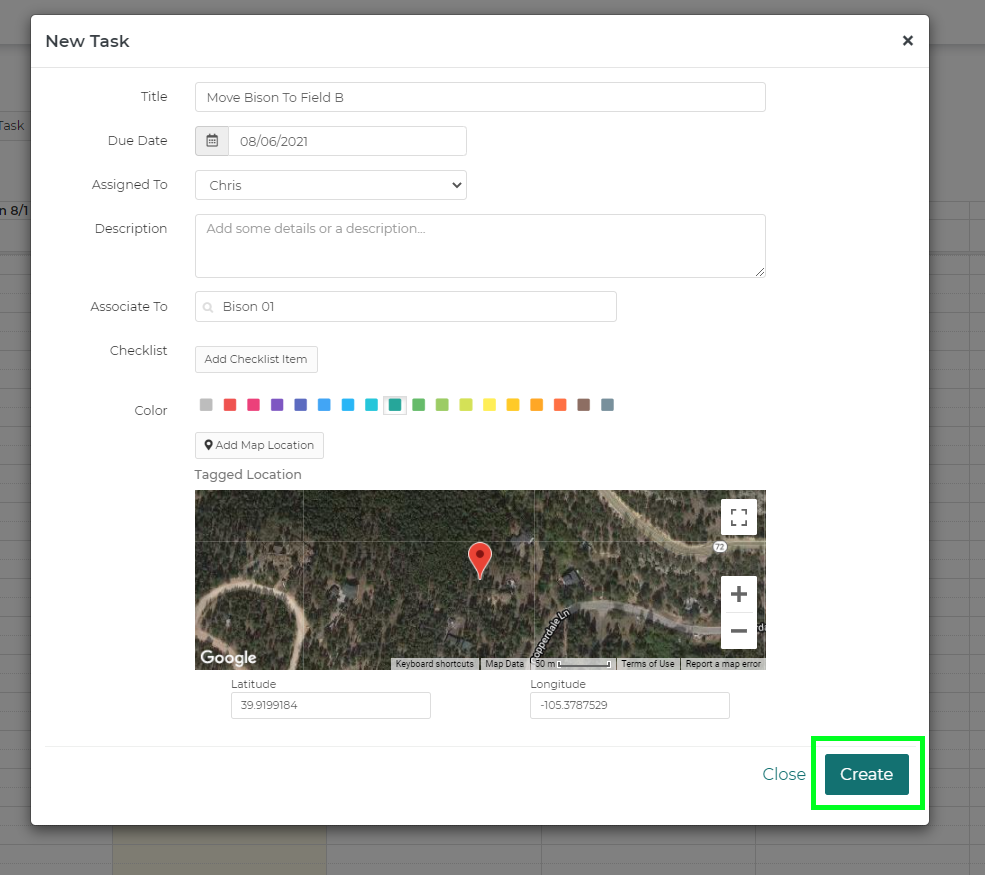This screenshot has width=985, height=875.
Task: Close the New Task dialog with X
Action: 907,41
